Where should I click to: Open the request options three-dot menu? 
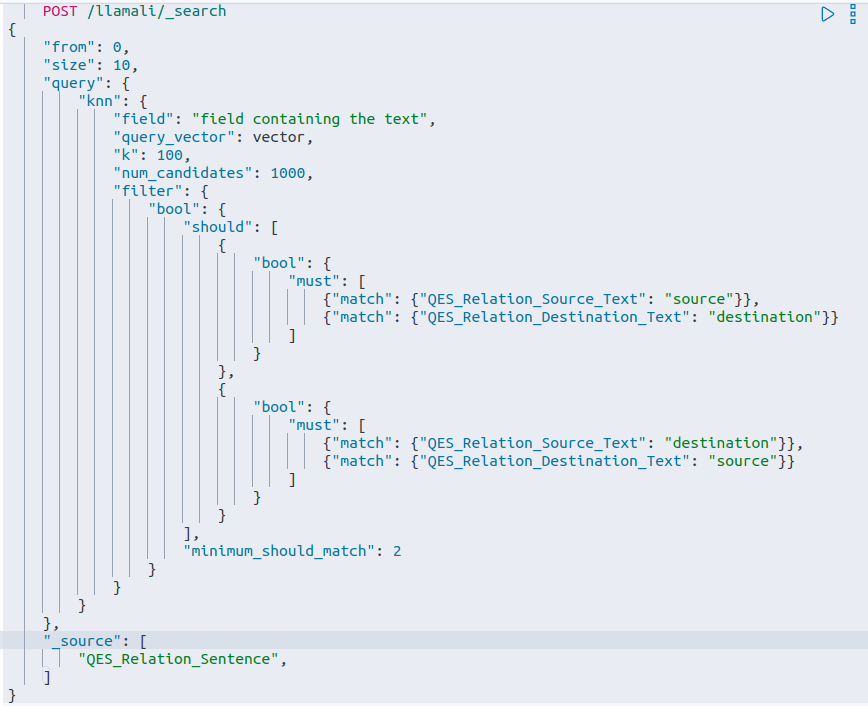click(853, 11)
